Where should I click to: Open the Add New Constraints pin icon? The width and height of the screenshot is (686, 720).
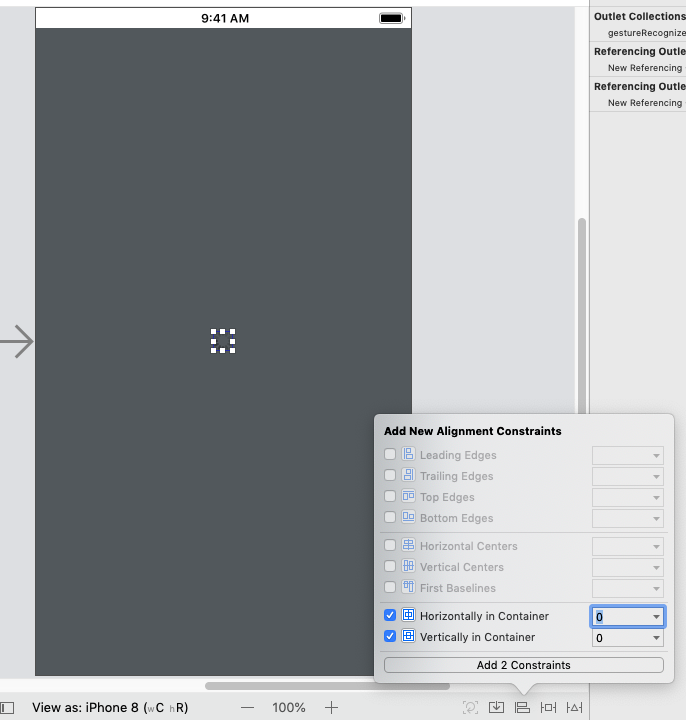[548, 708]
